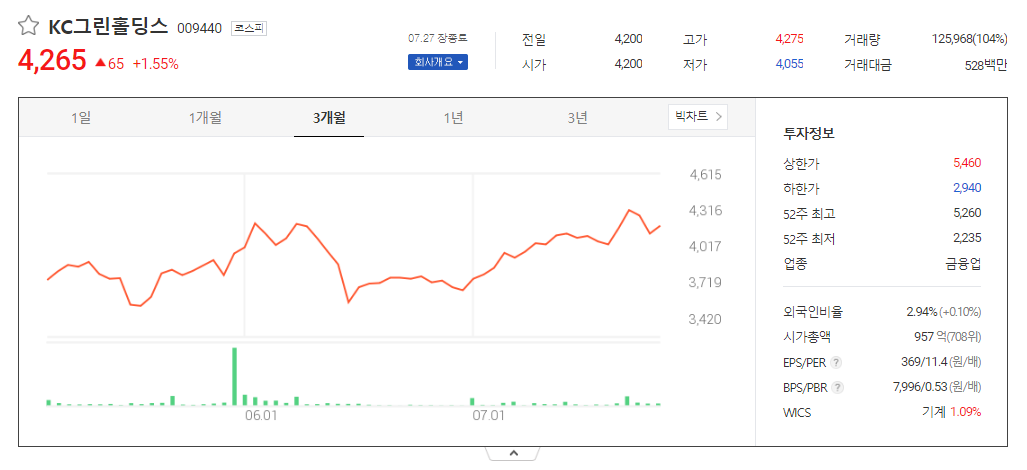Image resolution: width=1027 pixels, height=470 pixels.
Task: Click the 52주 최고 value 5,260
Action: [x=967, y=213]
